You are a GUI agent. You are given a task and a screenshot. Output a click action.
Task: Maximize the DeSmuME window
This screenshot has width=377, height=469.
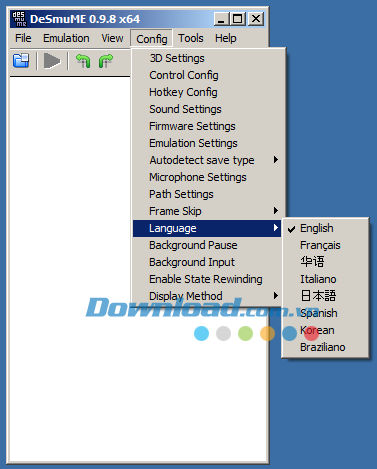[238, 19]
